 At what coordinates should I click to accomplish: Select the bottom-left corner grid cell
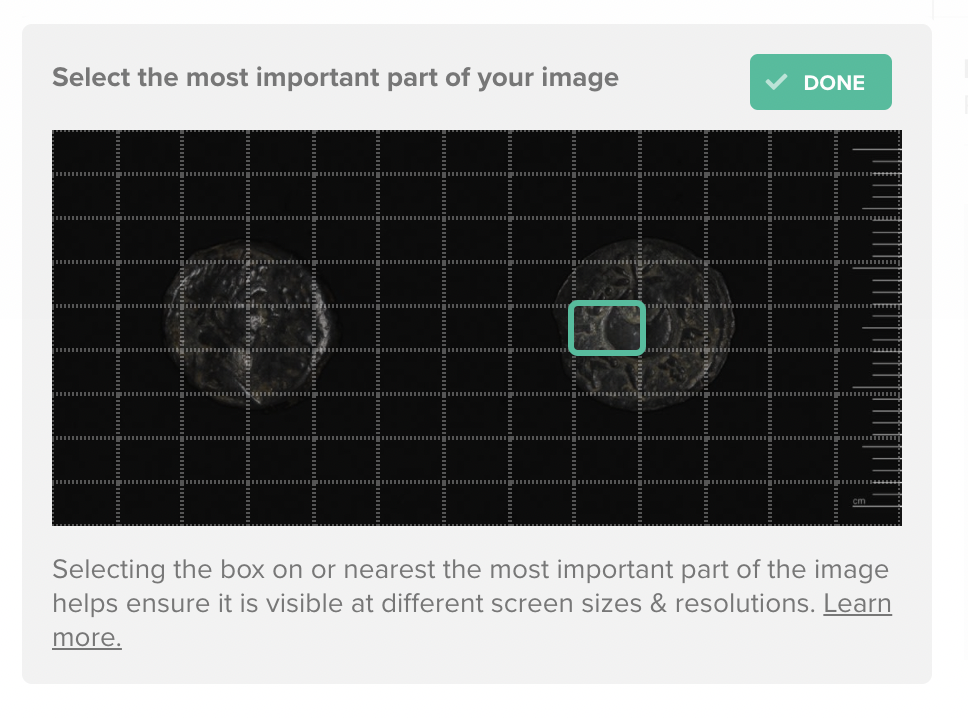point(85,503)
